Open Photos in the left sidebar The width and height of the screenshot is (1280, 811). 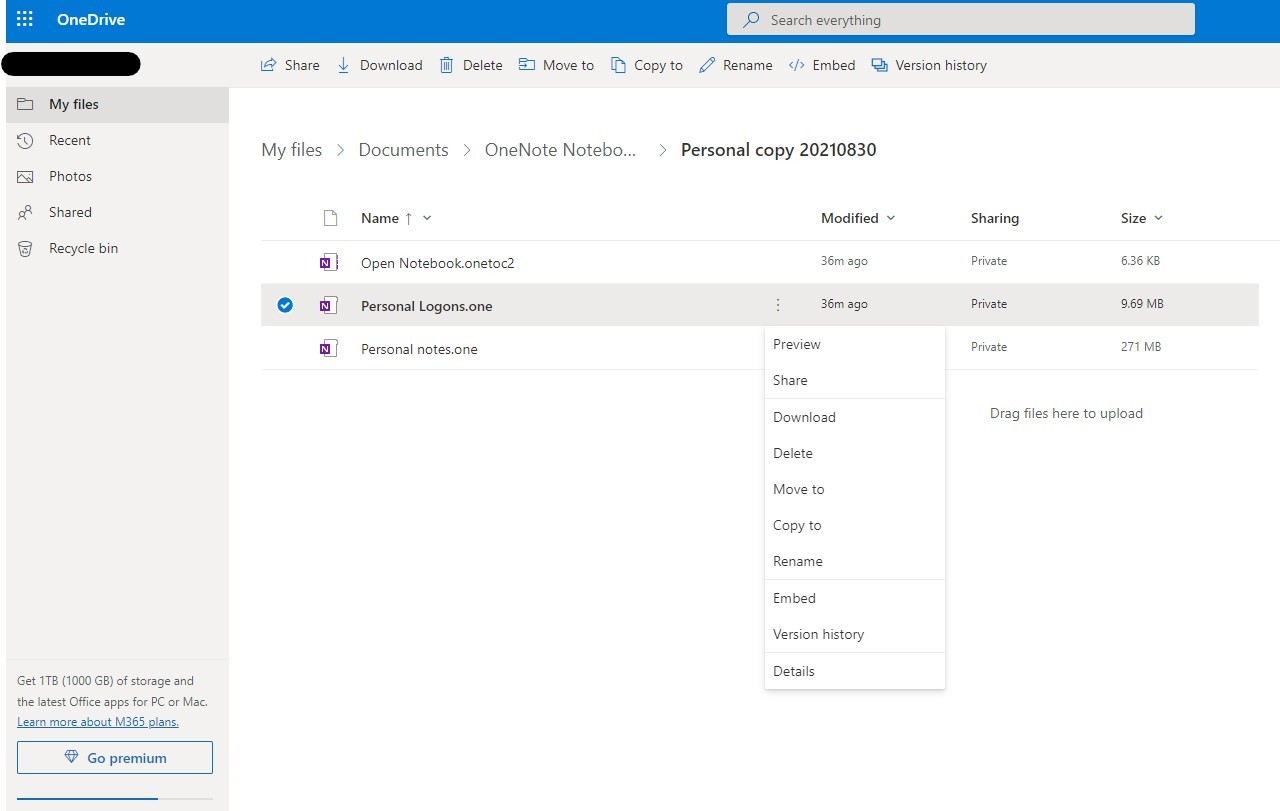click(117, 176)
